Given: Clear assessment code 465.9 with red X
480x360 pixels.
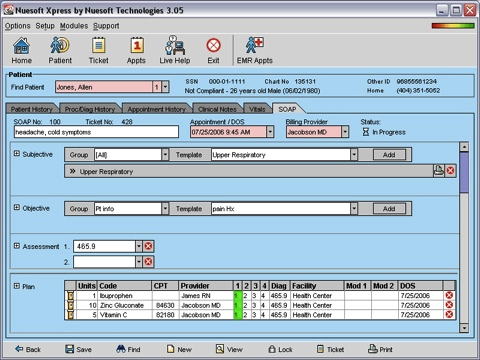Looking at the screenshot, I should coord(148,246).
